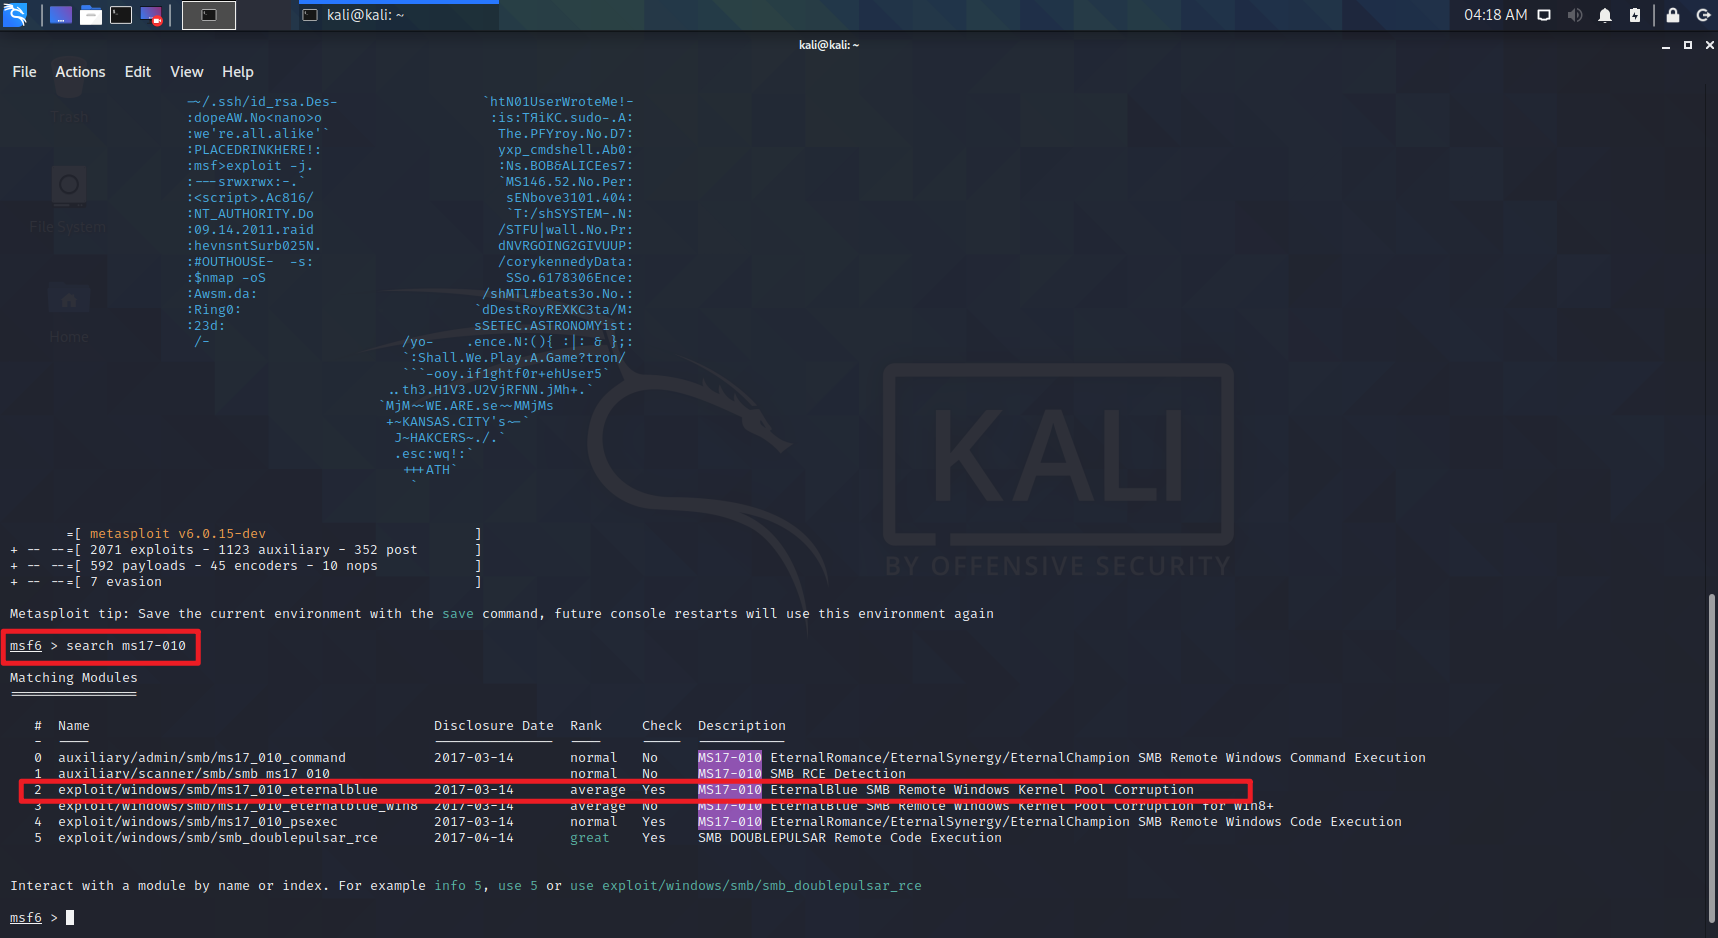Open the View menu

tap(186, 72)
